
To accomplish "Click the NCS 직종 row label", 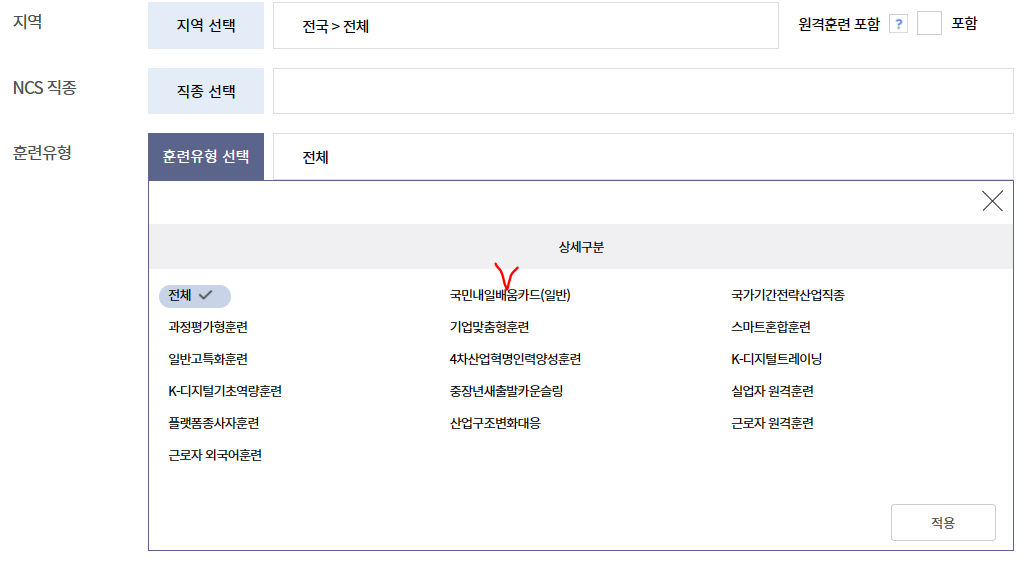I will pyautogui.click(x=45, y=87).
